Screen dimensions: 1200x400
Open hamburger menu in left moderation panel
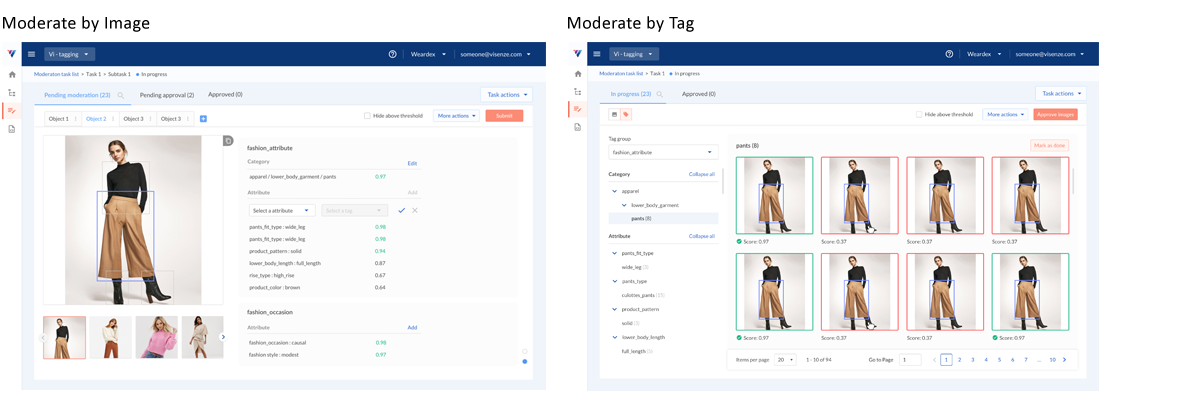point(32,54)
